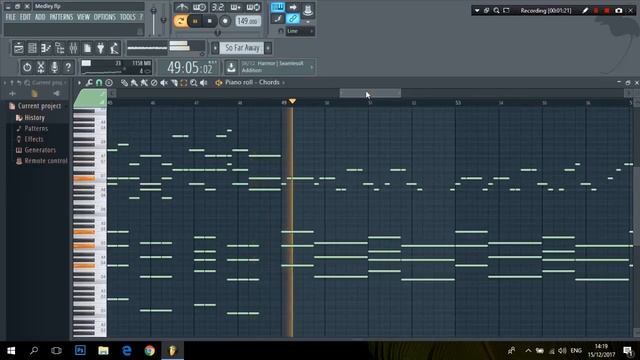Click the question mark help icon

point(68,67)
